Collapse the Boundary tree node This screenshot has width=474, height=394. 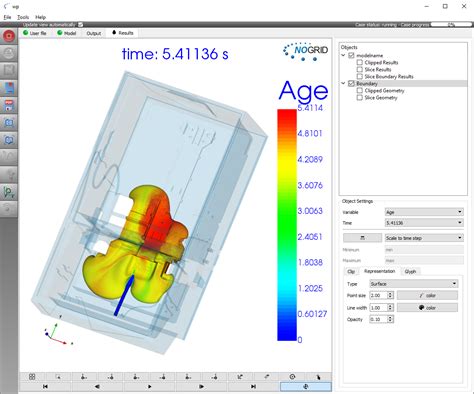[343, 83]
